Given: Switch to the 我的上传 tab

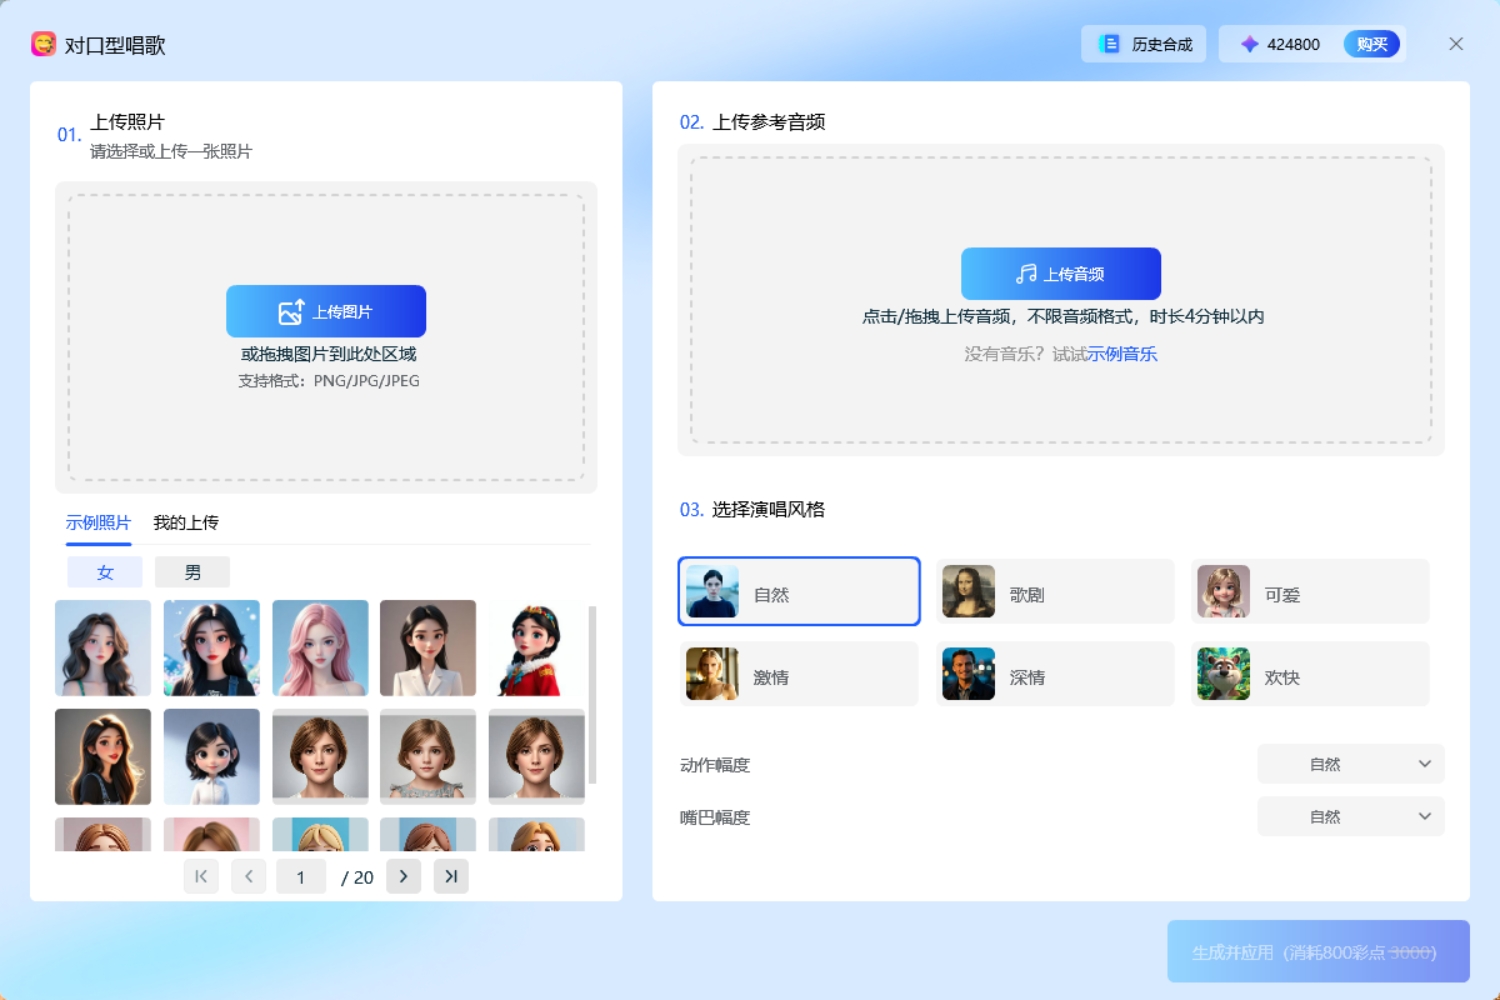Looking at the screenshot, I should click(x=186, y=523).
